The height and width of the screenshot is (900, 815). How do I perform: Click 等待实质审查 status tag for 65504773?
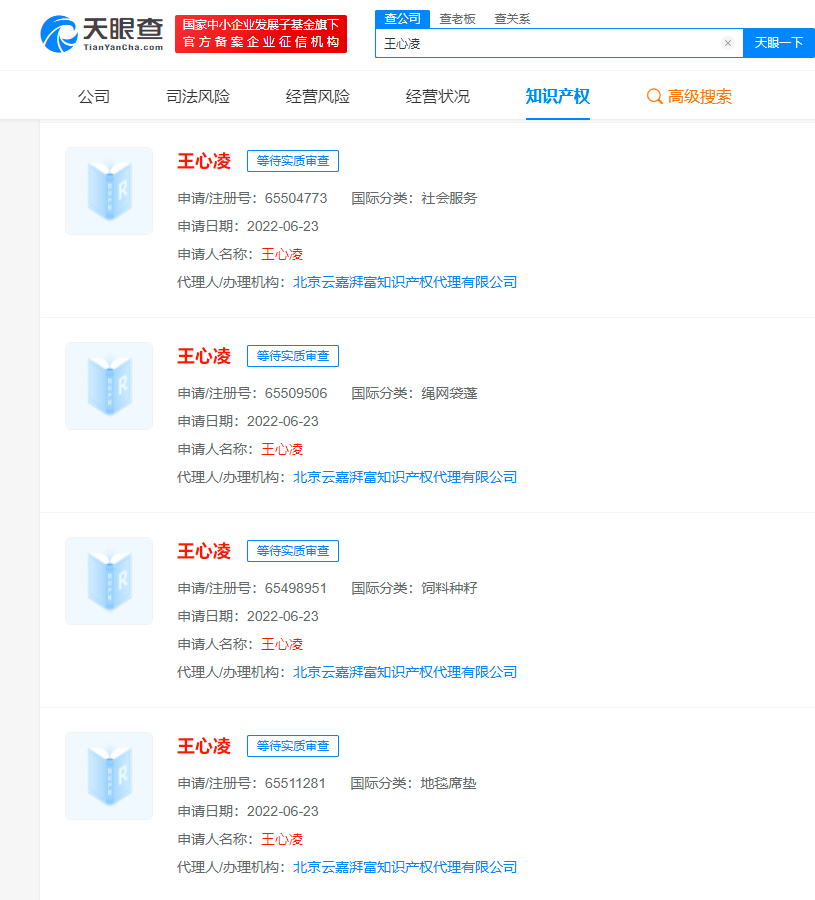[293, 161]
